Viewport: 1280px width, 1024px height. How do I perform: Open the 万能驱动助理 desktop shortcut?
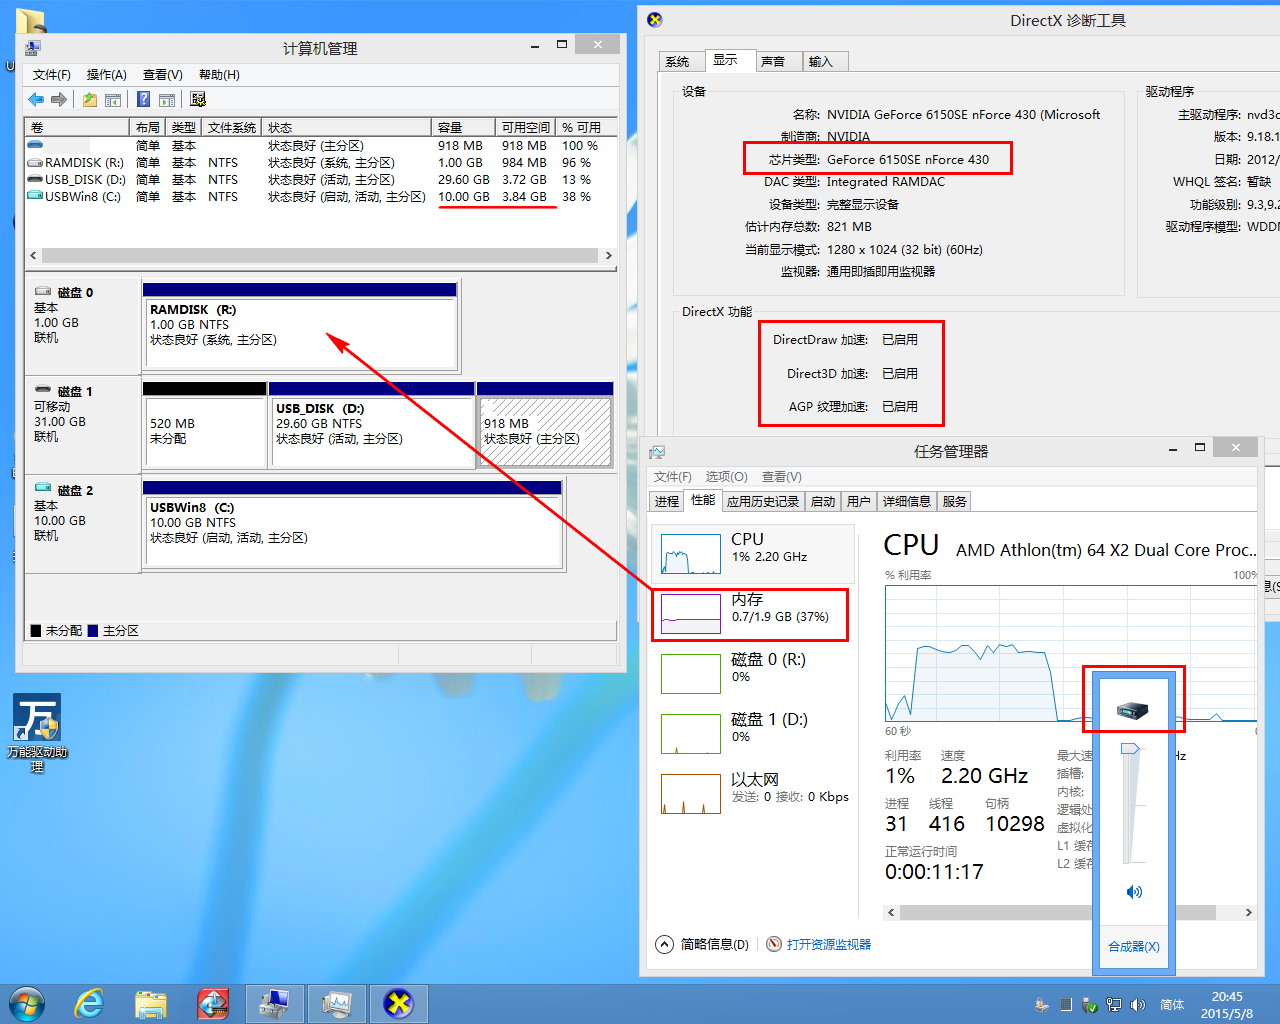coord(37,732)
